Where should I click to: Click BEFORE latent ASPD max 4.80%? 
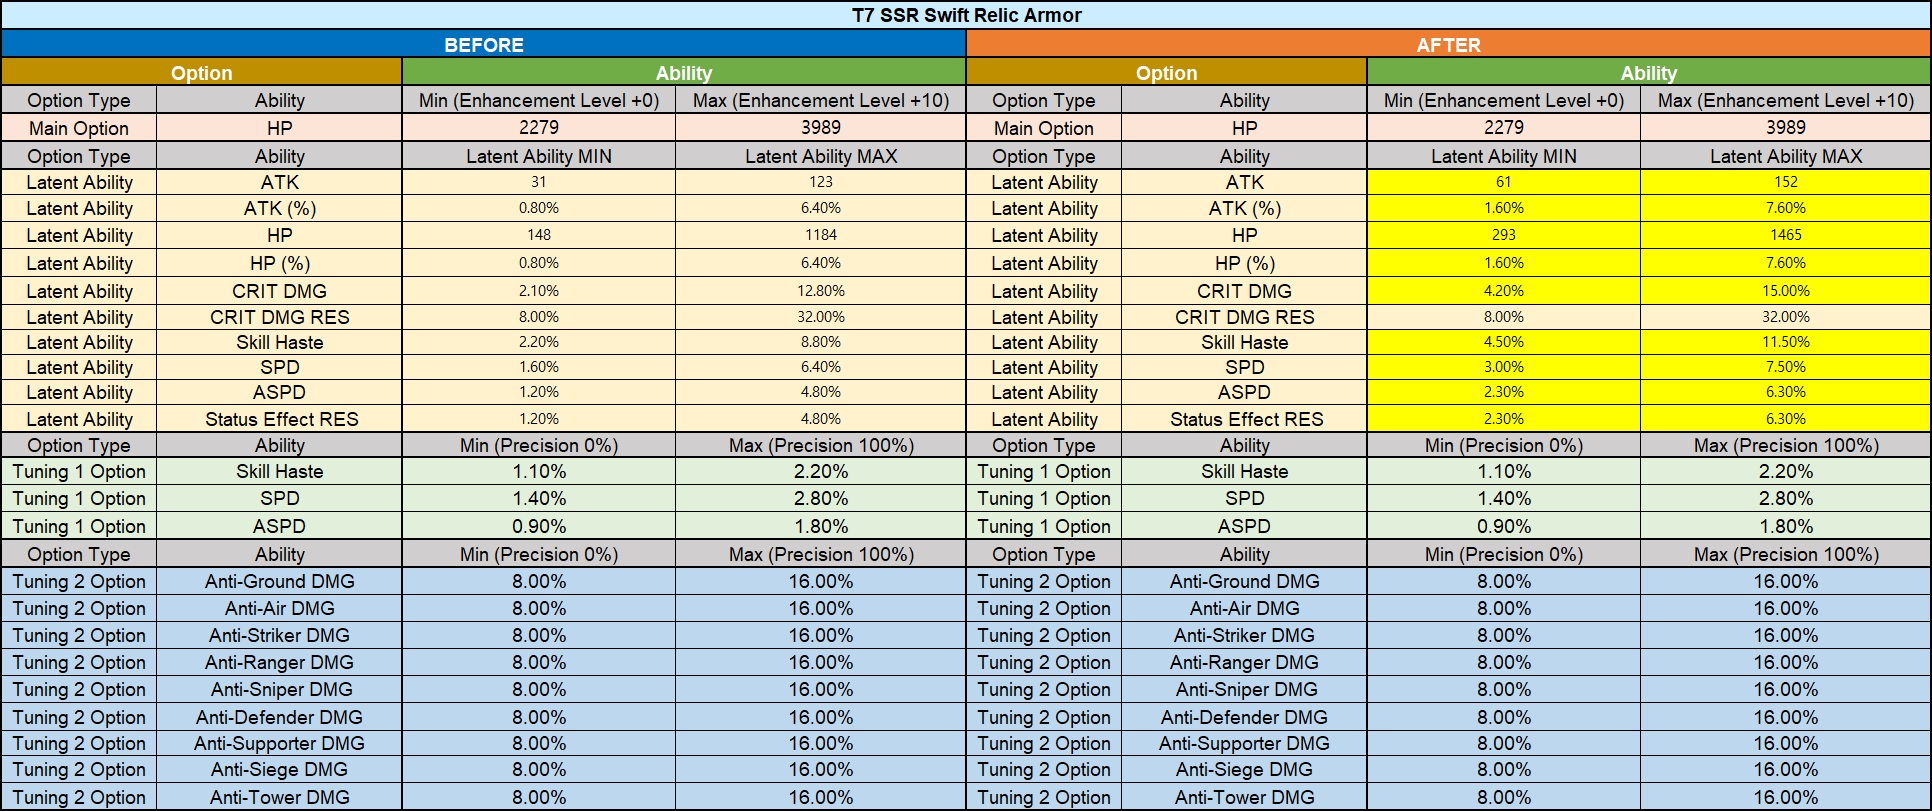coord(821,392)
